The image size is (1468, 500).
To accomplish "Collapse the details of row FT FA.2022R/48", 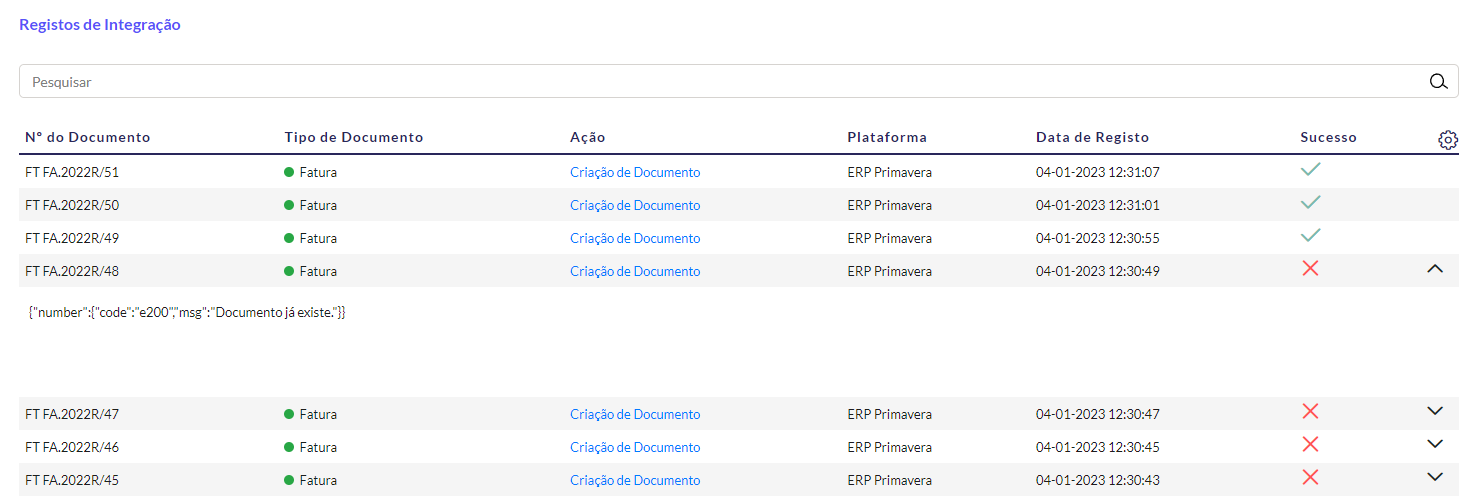I will coord(1435,269).
